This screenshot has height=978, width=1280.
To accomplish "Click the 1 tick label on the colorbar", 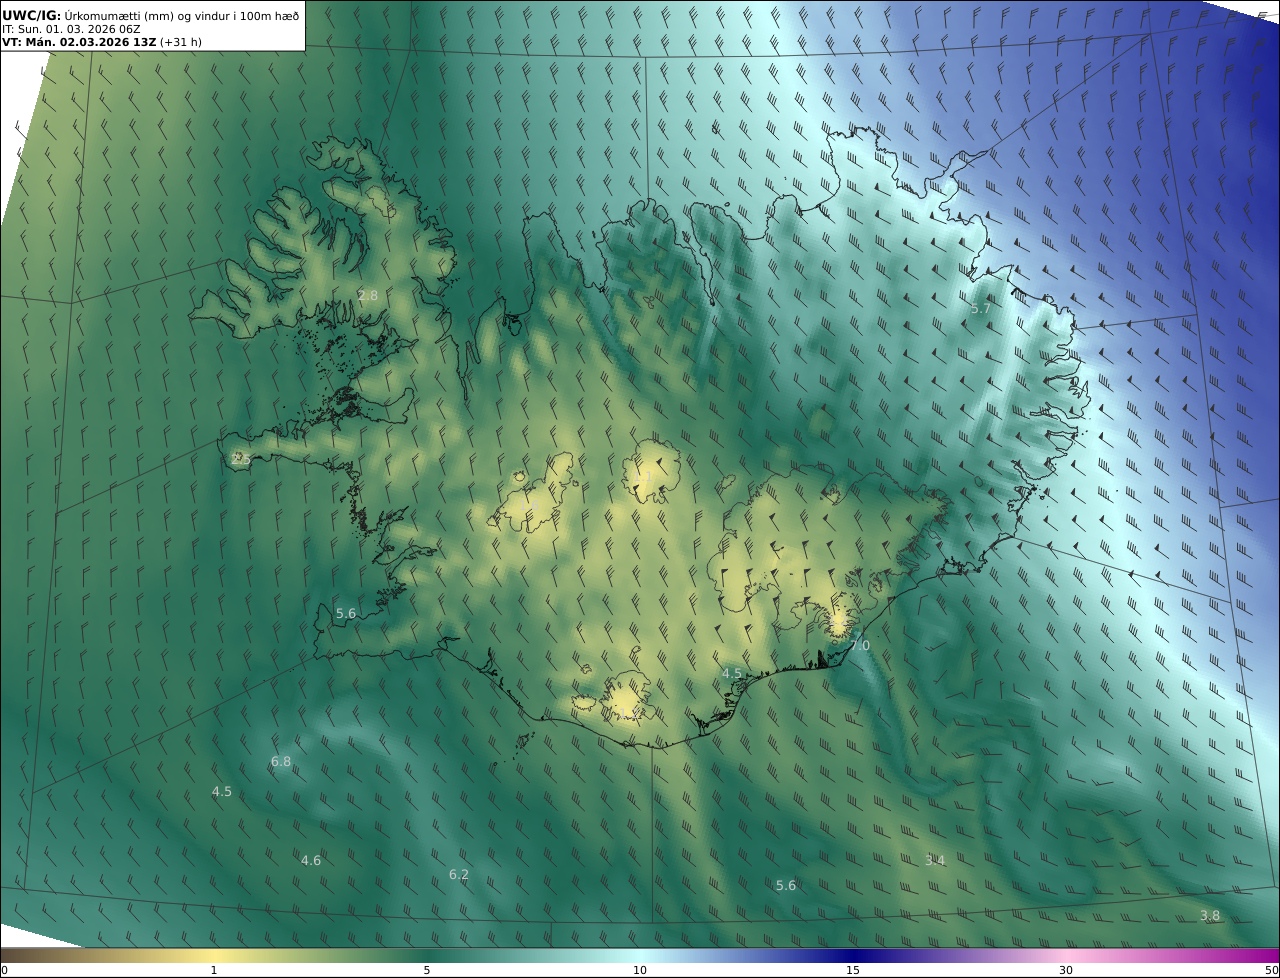I will [x=214, y=970].
